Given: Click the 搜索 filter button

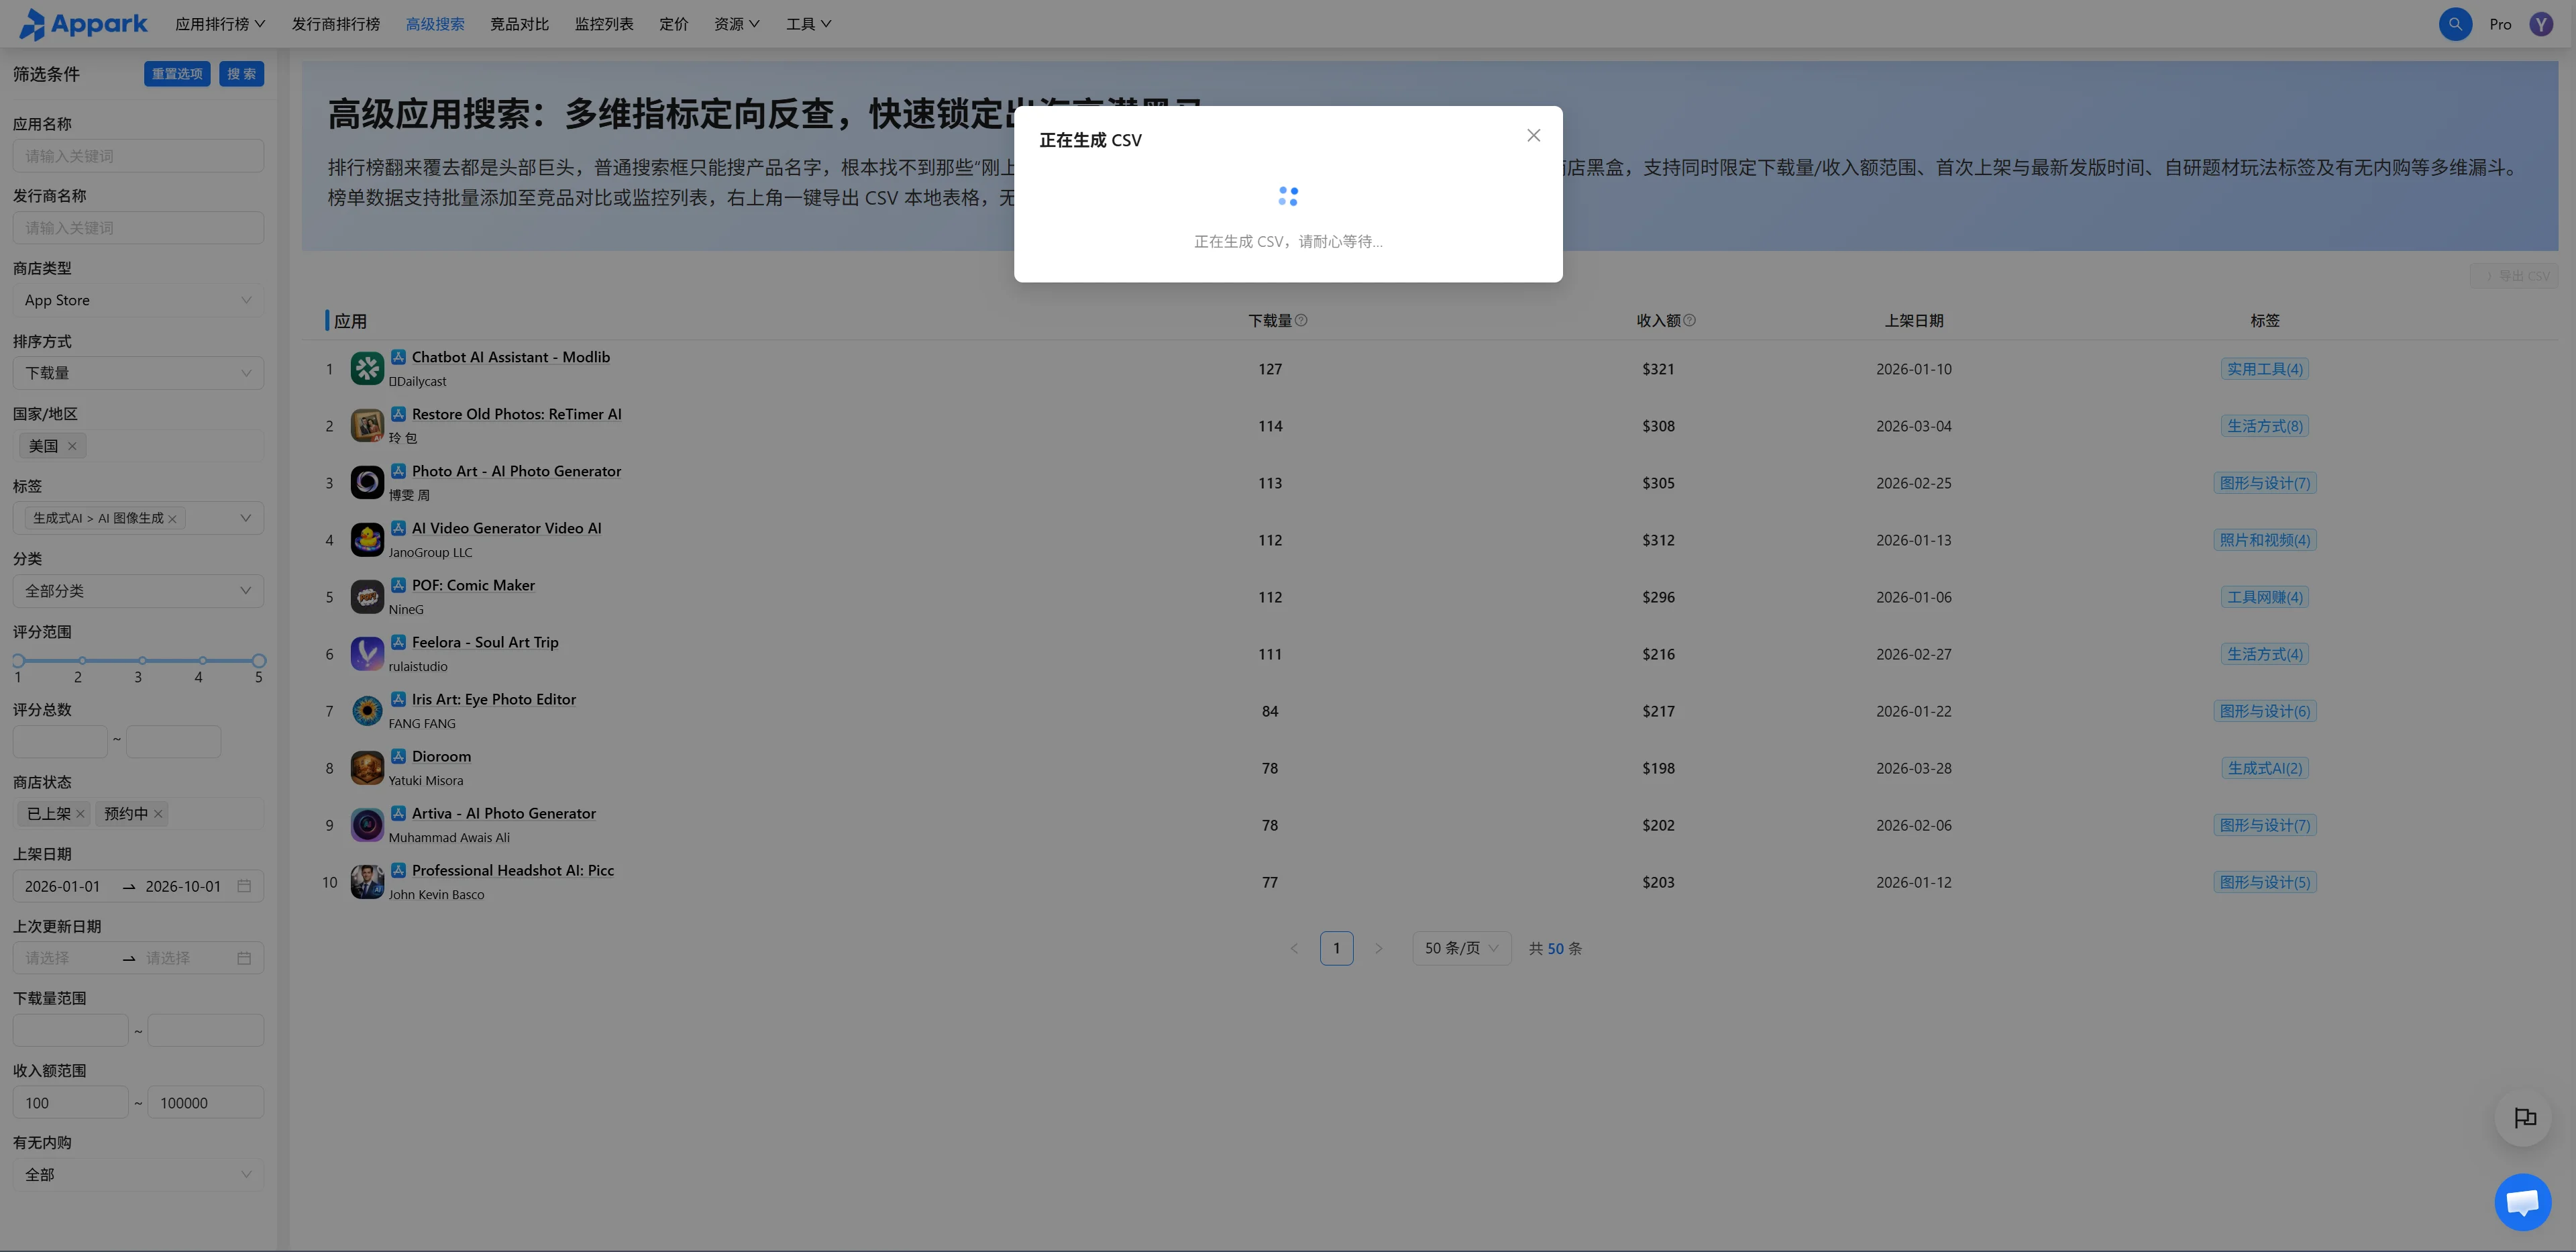Looking at the screenshot, I should pyautogui.click(x=241, y=74).
